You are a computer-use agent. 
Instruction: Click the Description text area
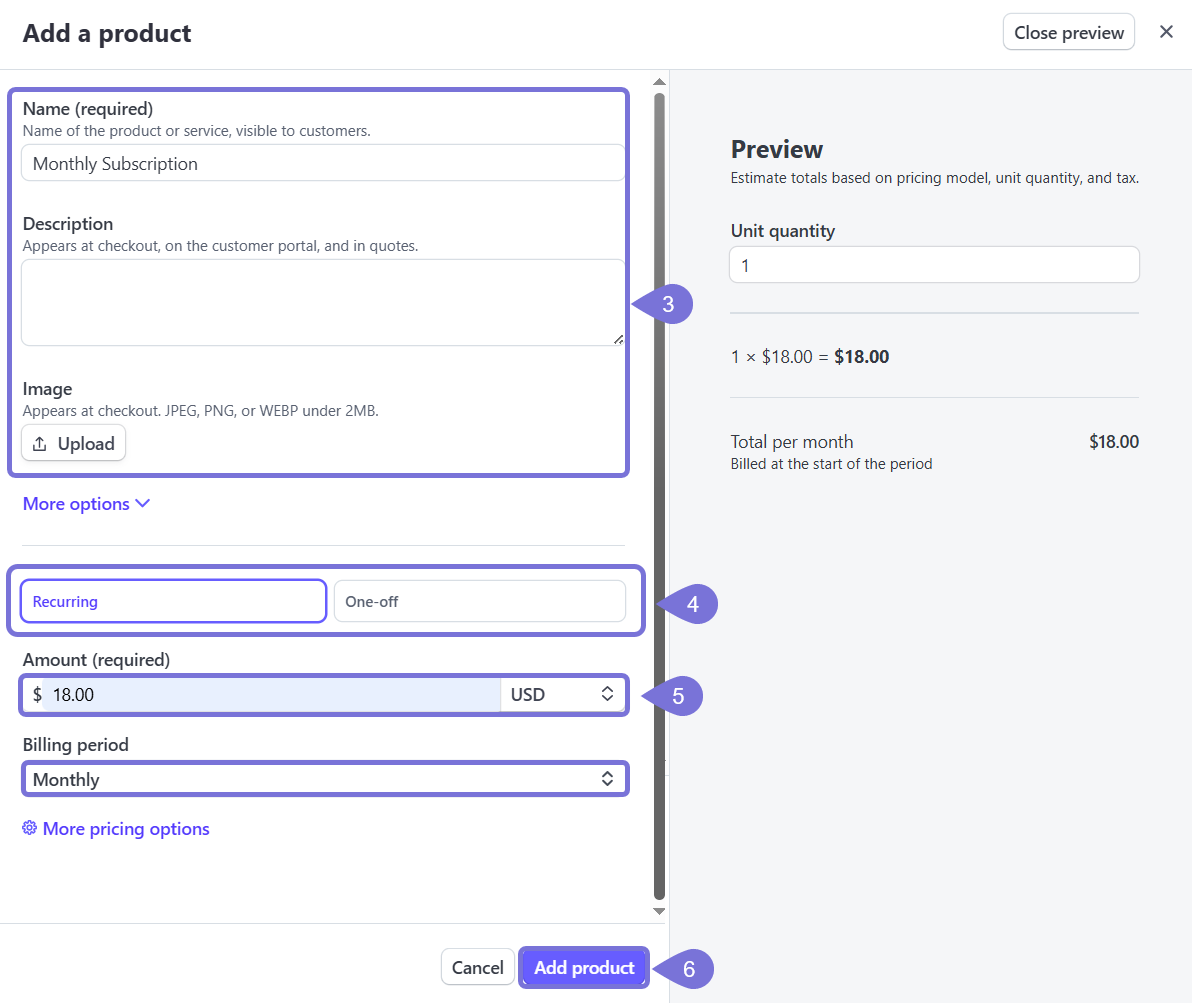click(322, 302)
